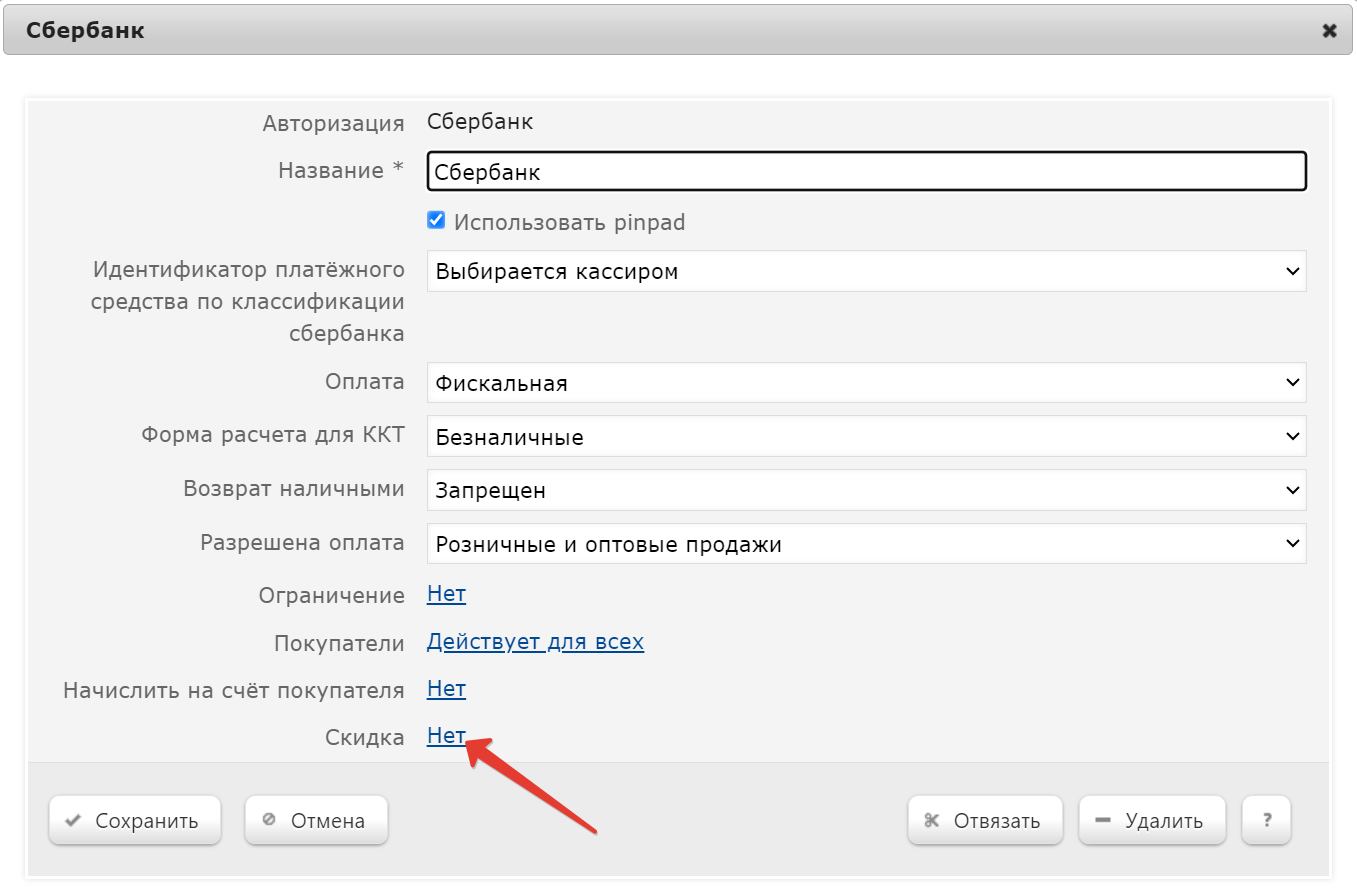This screenshot has width=1357, height=890.
Task: Open the Идентификатор платёжного средства dropdown
Action: (866, 271)
